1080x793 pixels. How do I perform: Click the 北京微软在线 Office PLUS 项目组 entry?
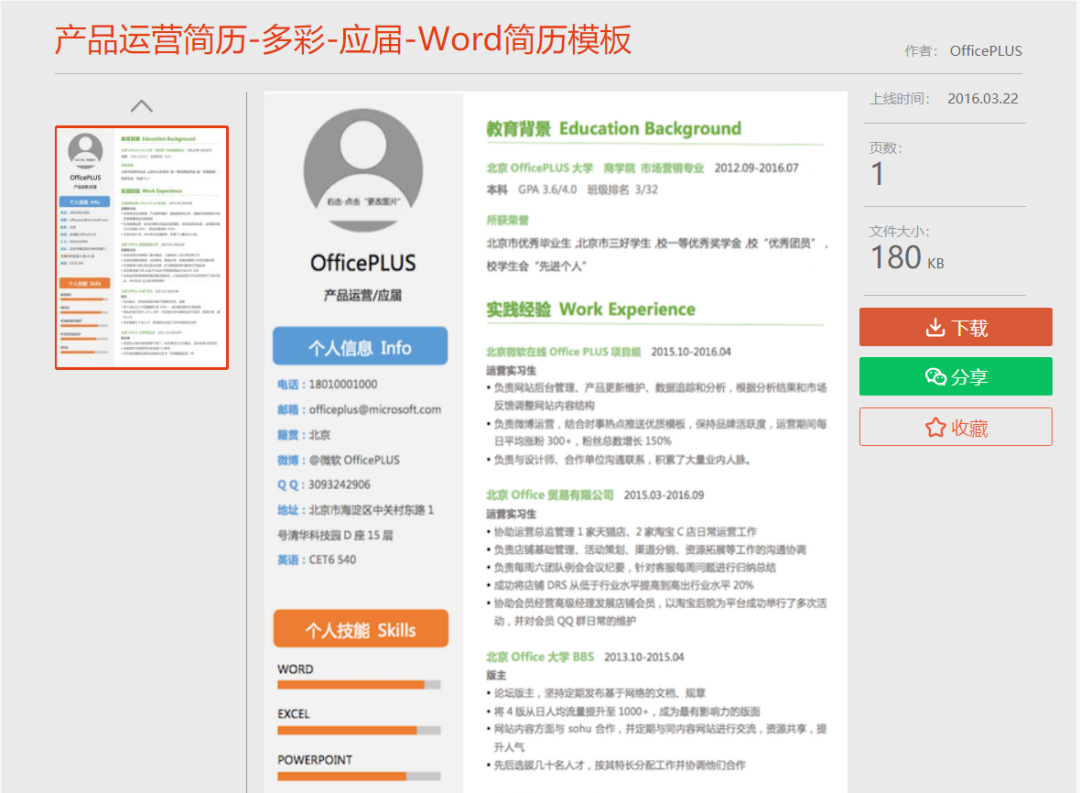click(563, 352)
